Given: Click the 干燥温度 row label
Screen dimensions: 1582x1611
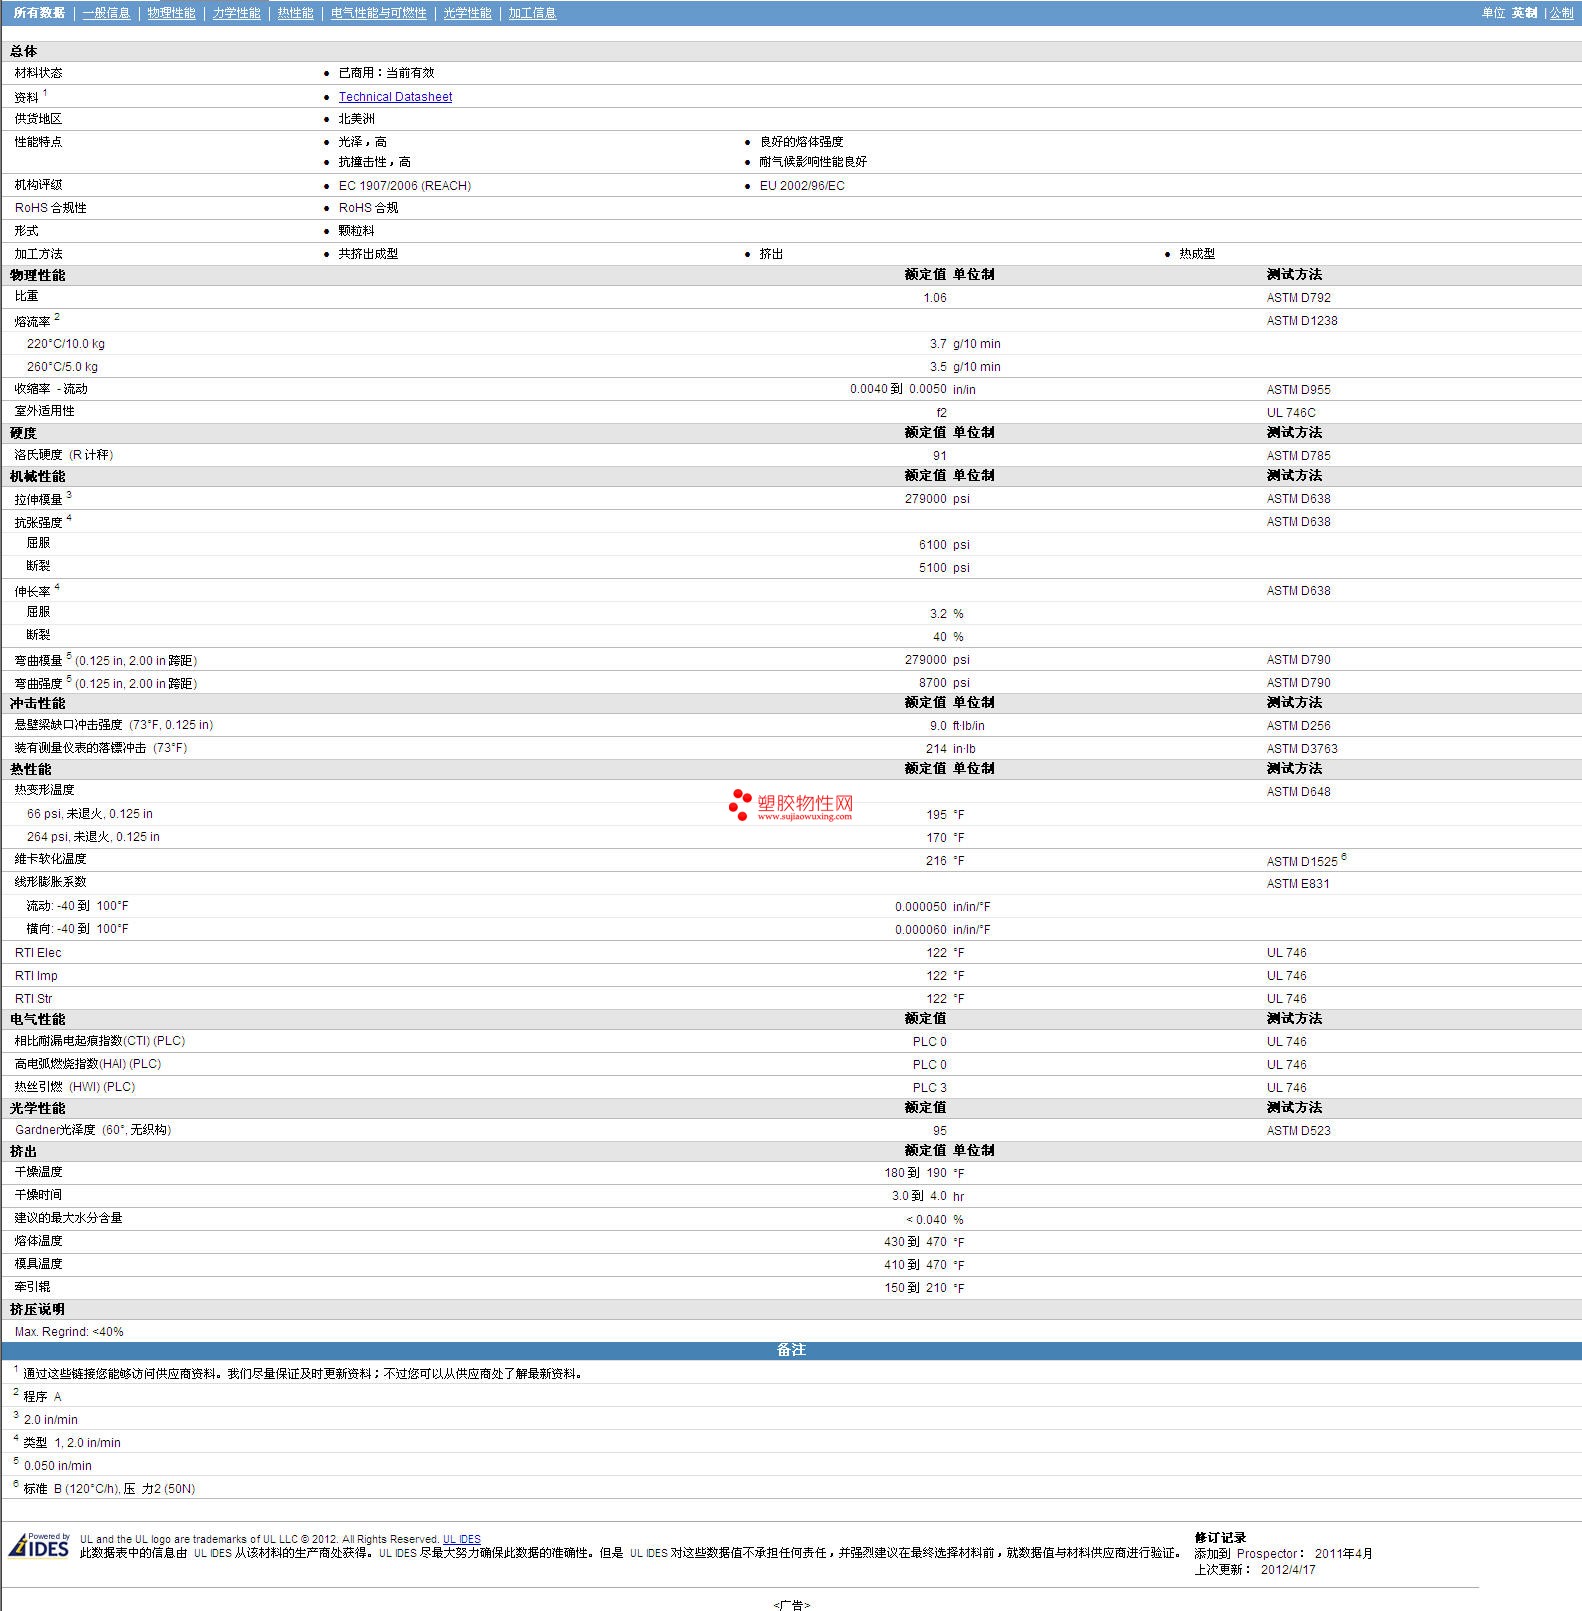Looking at the screenshot, I should pyautogui.click(x=38, y=1172).
